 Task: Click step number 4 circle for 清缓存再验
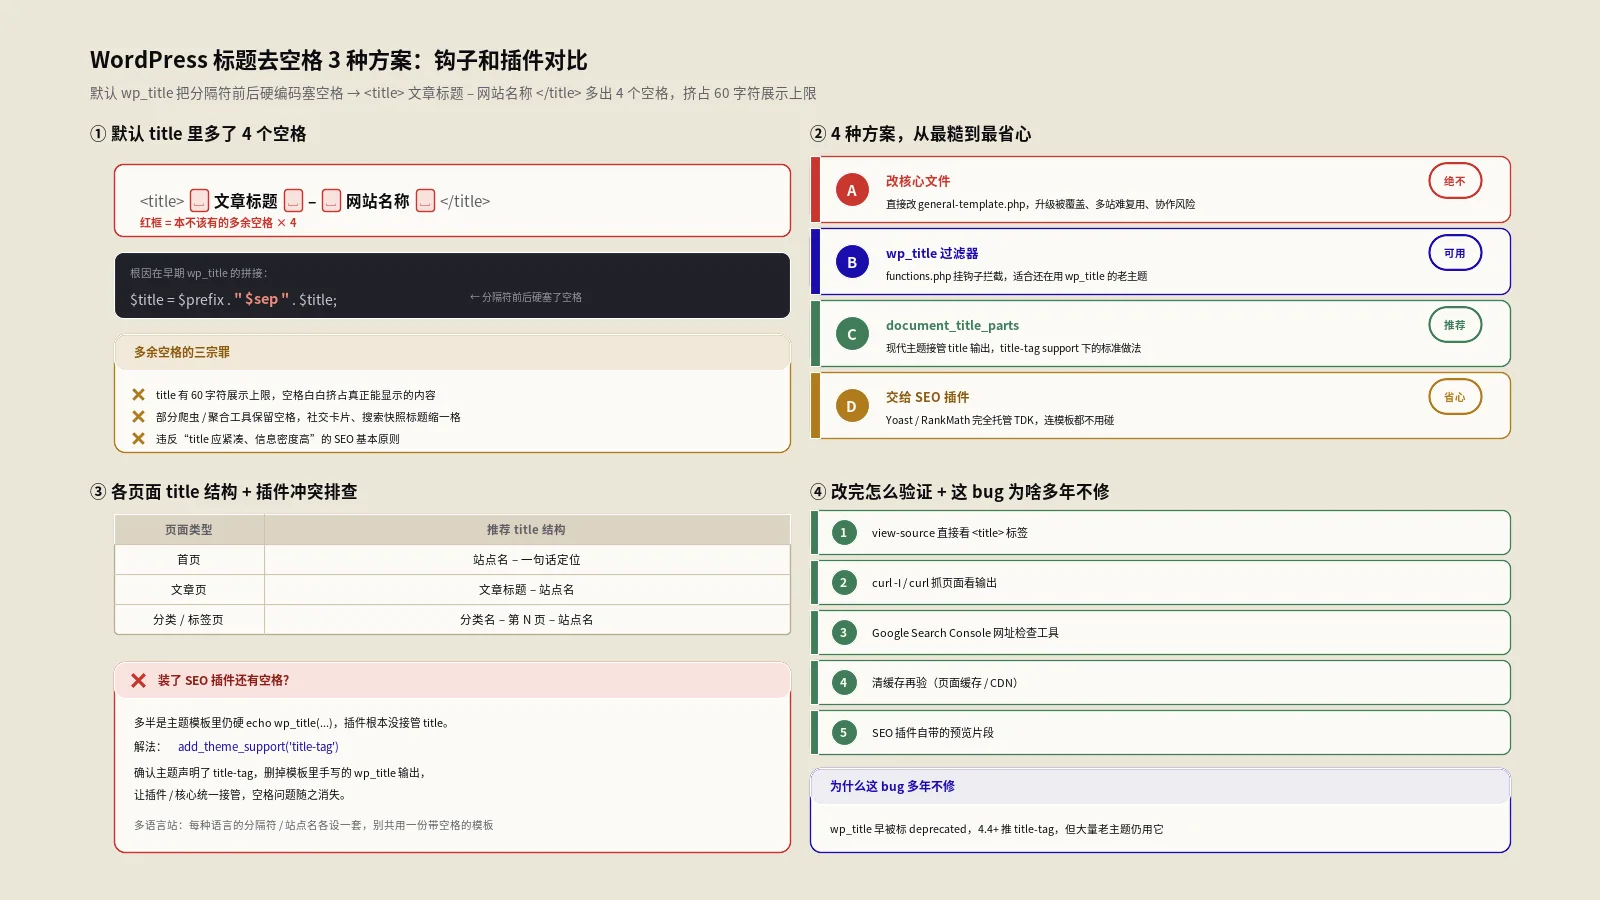click(844, 683)
